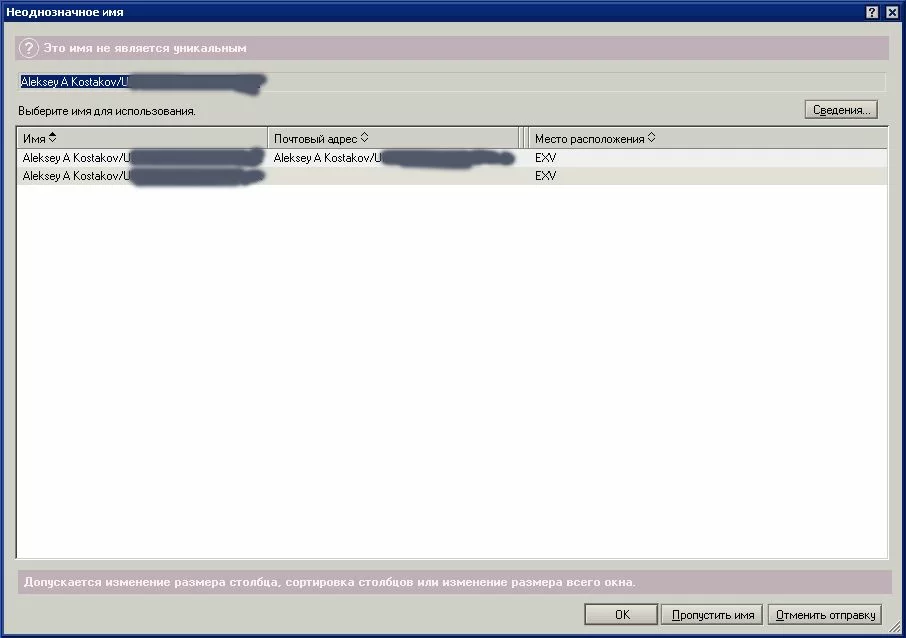Select the second Aleksey A Kostakov name entry
906x638 pixels.
pyautogui.click(x=76, y=176)
